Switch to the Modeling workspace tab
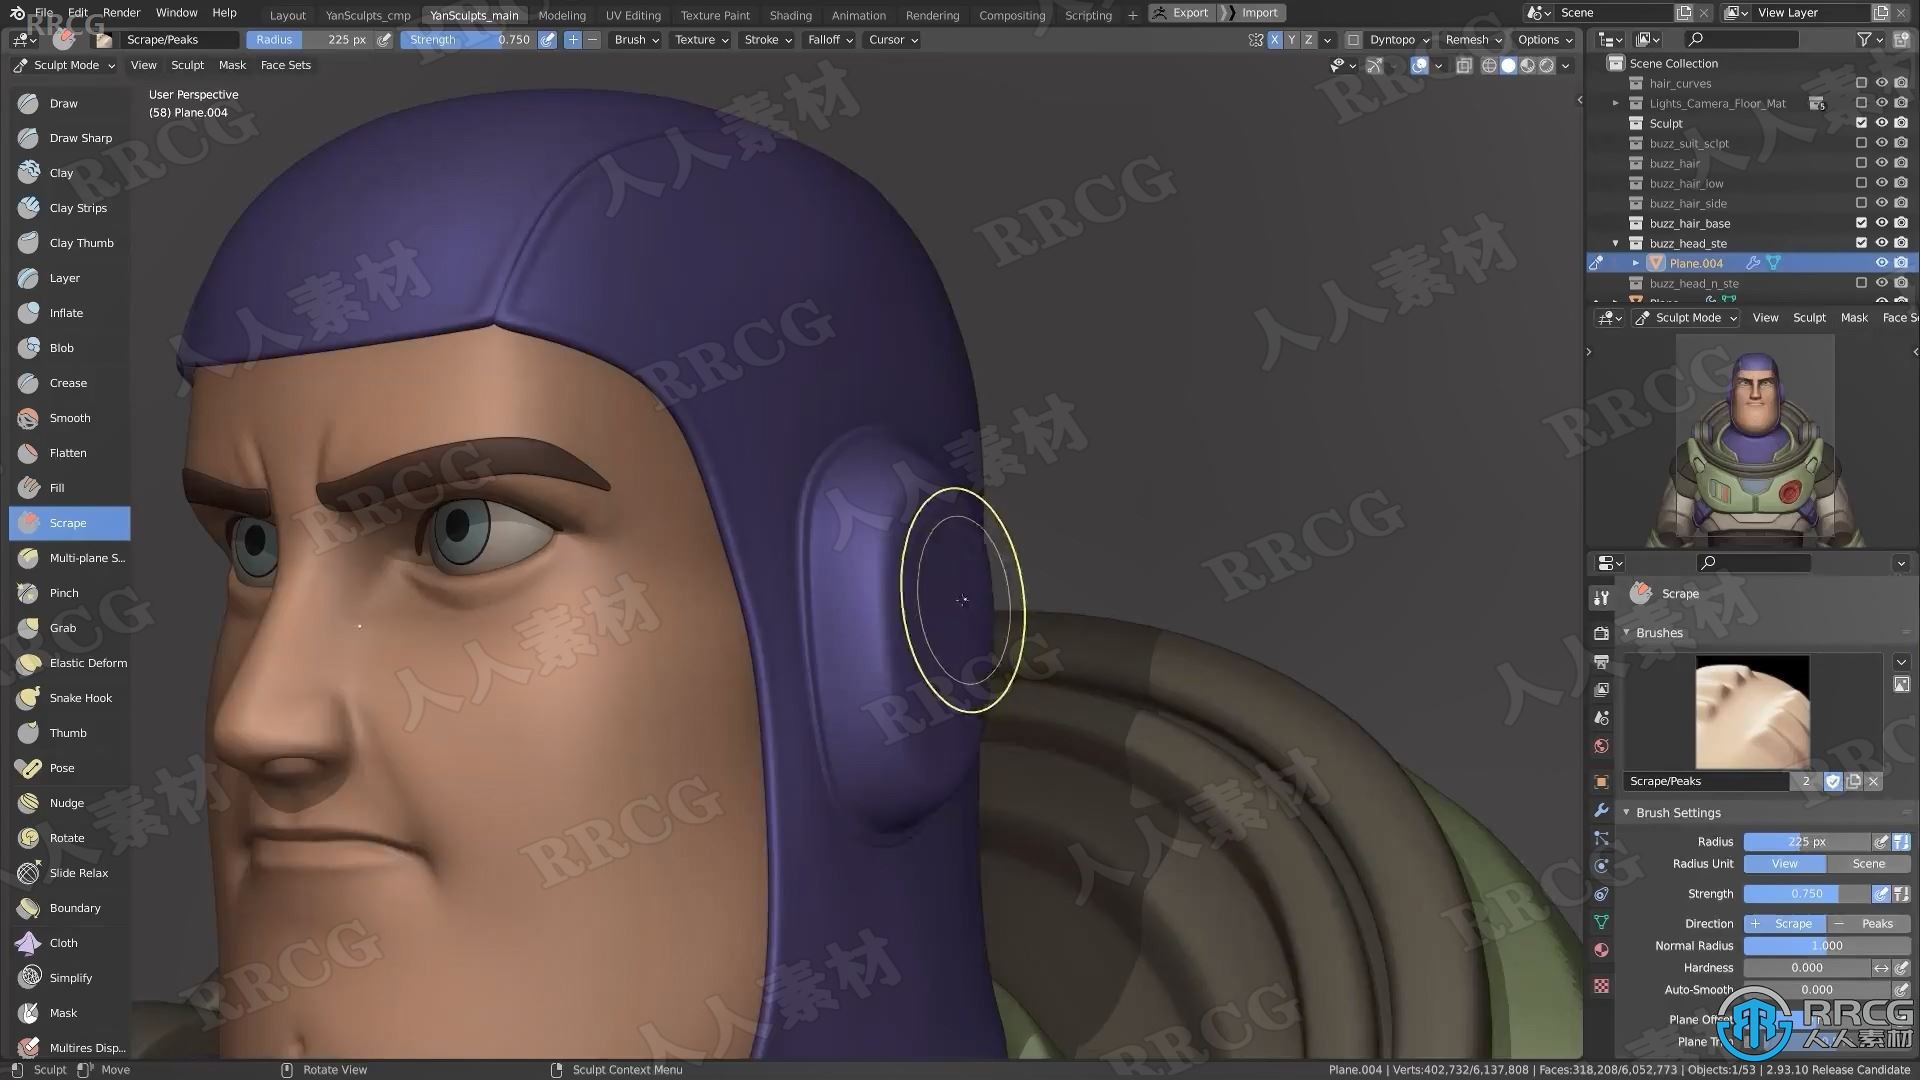1920x1080 pixels. 562,15
